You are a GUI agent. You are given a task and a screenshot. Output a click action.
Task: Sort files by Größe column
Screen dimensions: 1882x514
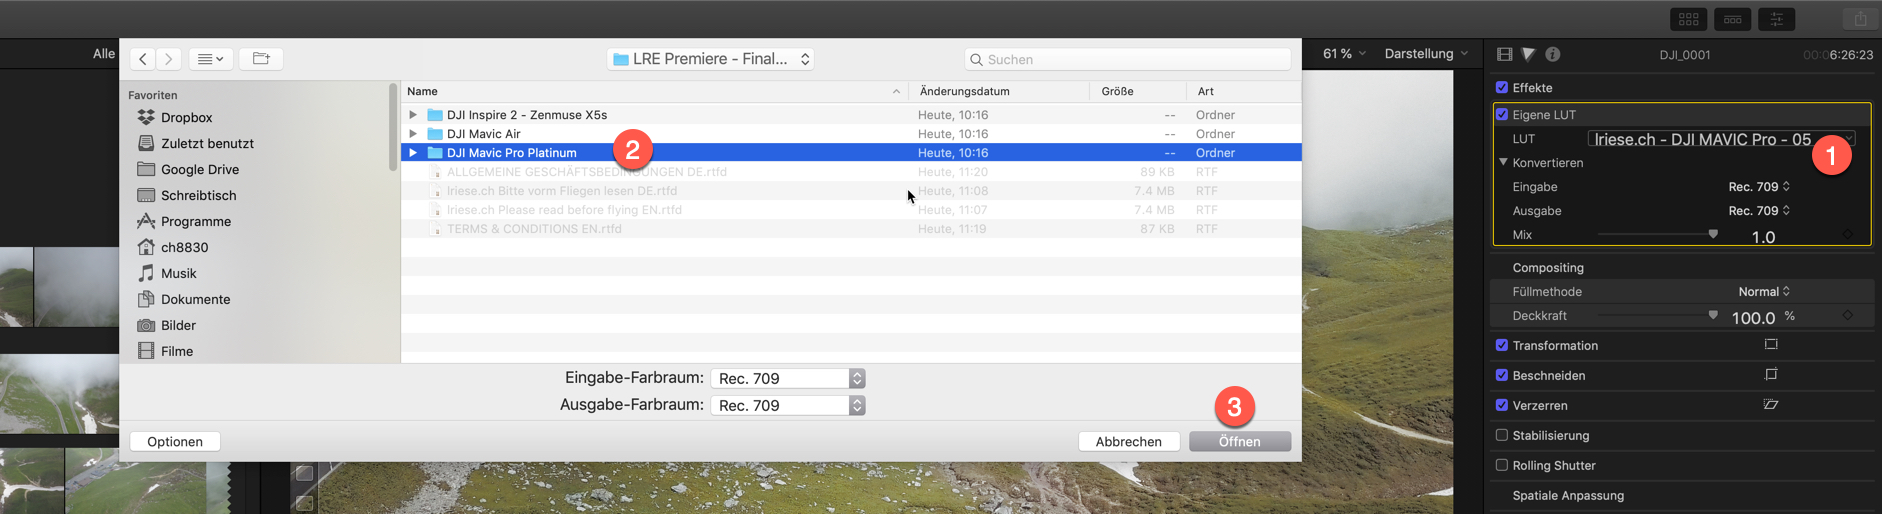(x=1138, y=91)
